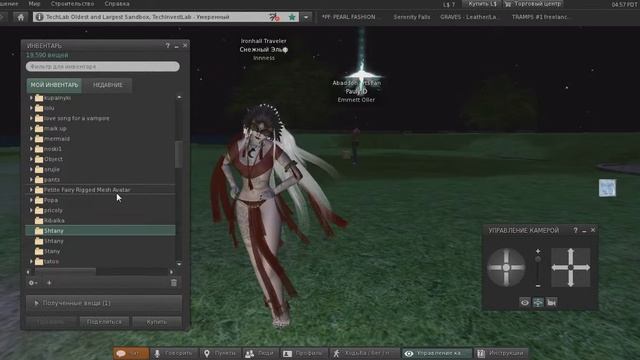Screen dimensions: 640x360
Task: Click the lolu folder icon
Action: 39,108
